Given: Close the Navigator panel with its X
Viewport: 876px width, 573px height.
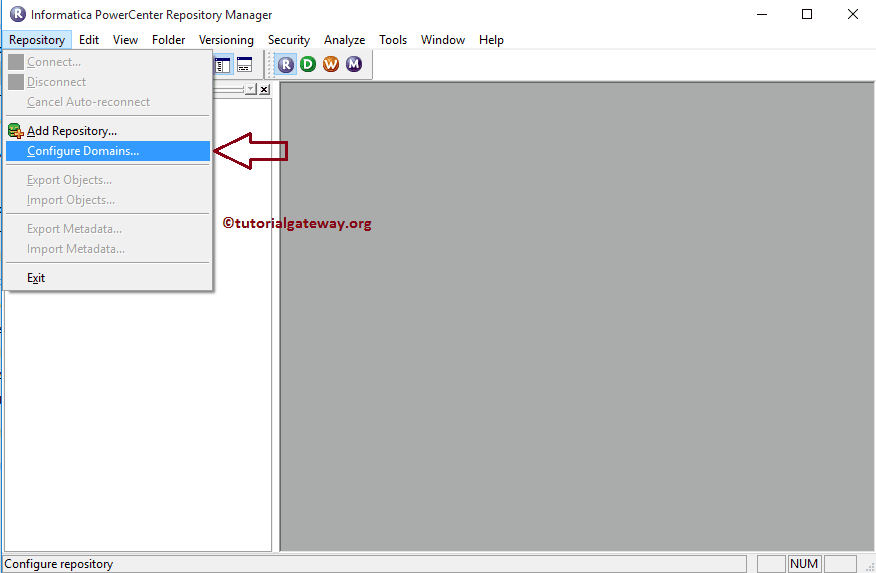Looking at the screenshot, I should [264, 89].
